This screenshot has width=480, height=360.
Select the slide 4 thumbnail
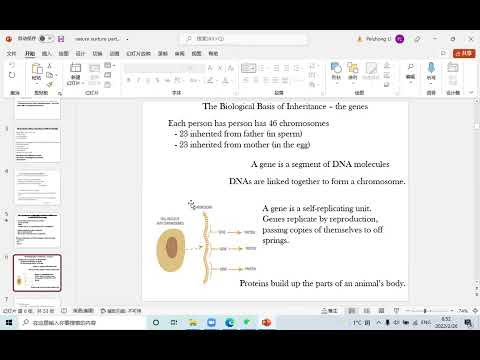[x=37, y=186]
